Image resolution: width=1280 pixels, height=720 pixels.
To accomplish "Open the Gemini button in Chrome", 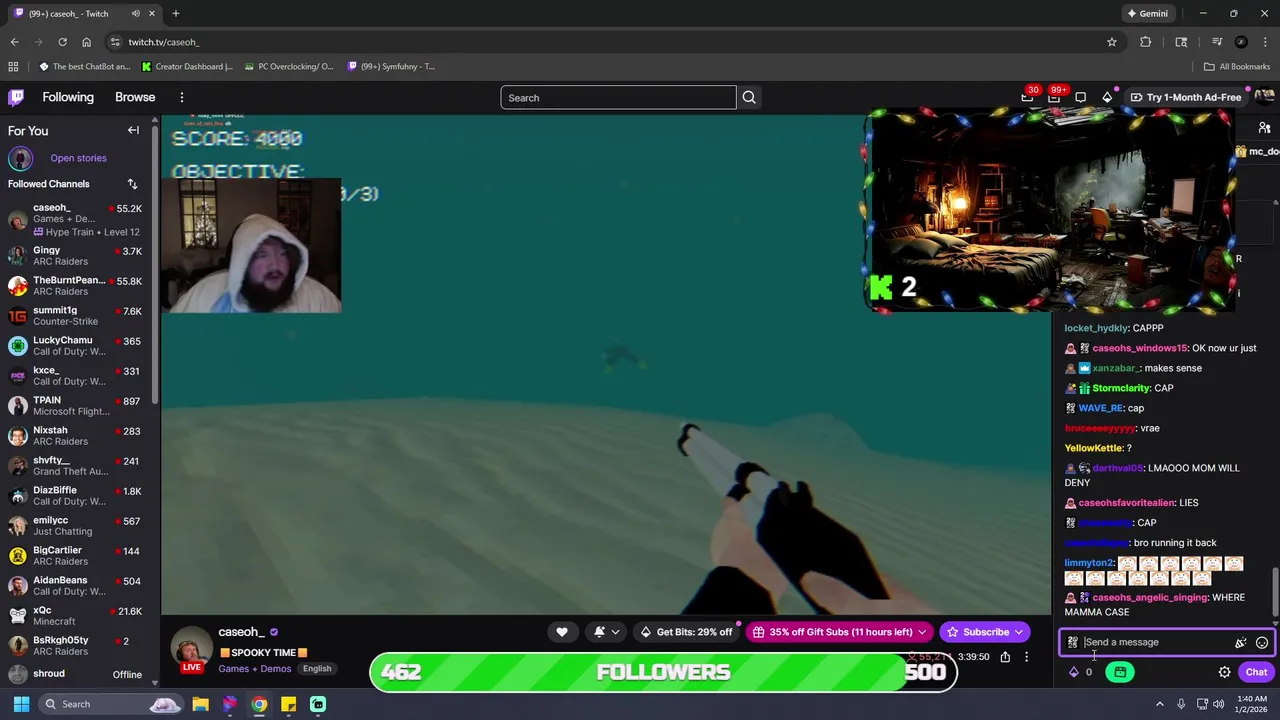I will pos(1147,14).
